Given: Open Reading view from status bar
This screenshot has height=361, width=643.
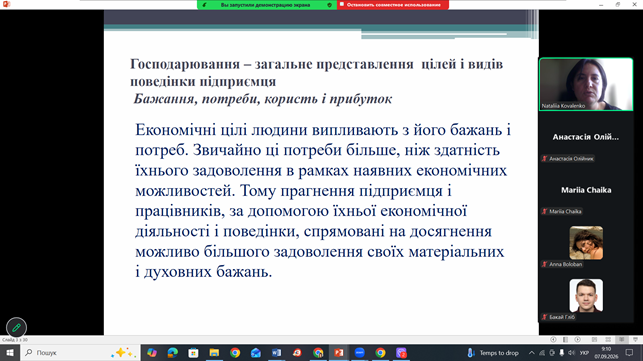Looking at the screenshot, I should pyautogui.click(x=622, y=340).
